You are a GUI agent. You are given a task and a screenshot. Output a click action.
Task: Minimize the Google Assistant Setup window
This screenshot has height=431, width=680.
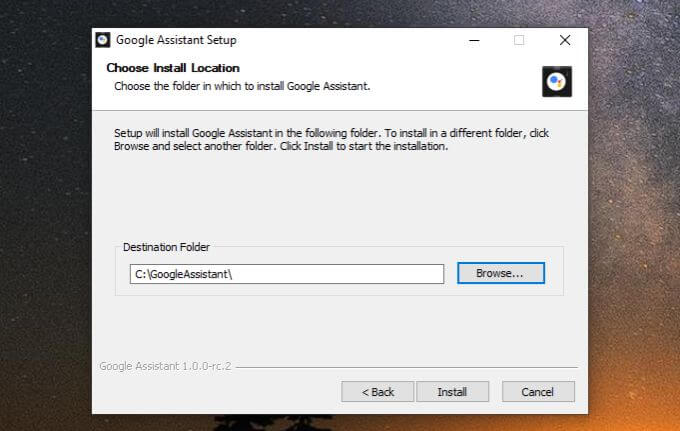point(472,41)
